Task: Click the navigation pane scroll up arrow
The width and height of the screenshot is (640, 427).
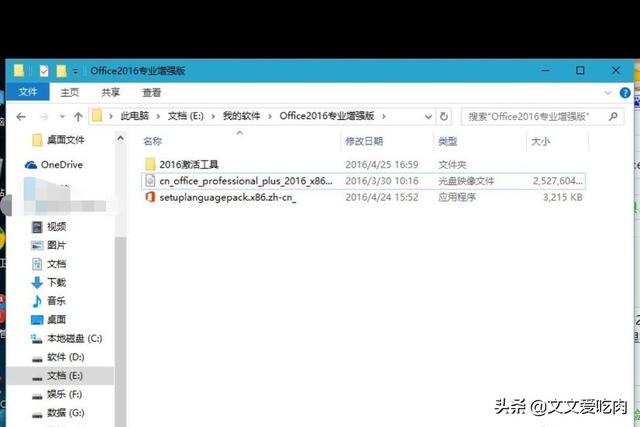Action: [x=120, y=138]
